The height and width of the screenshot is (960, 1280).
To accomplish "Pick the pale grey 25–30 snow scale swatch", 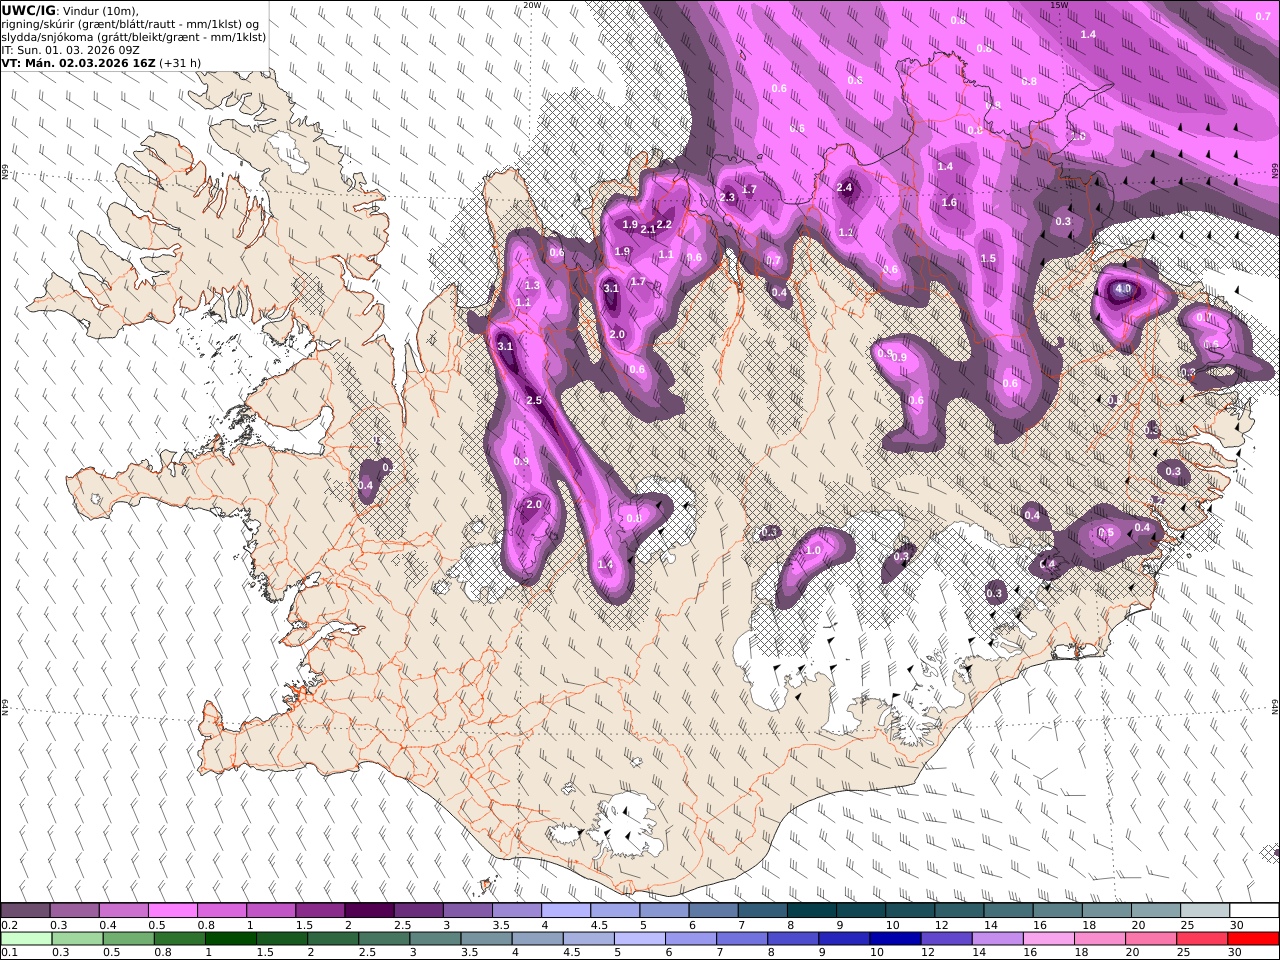I will 1205,910.
